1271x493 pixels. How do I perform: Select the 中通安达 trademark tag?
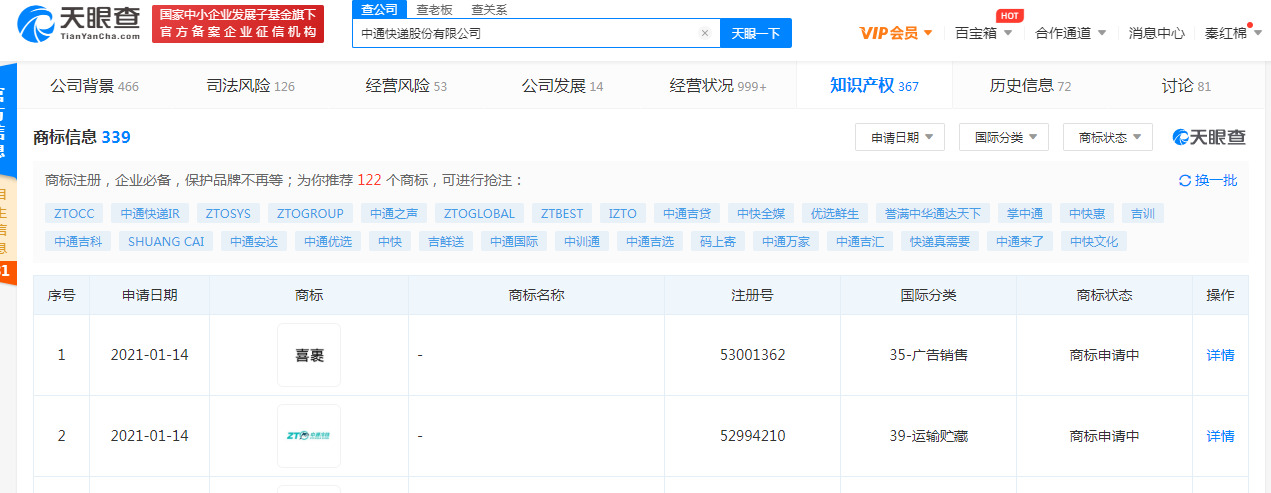(x=254, y=241)
